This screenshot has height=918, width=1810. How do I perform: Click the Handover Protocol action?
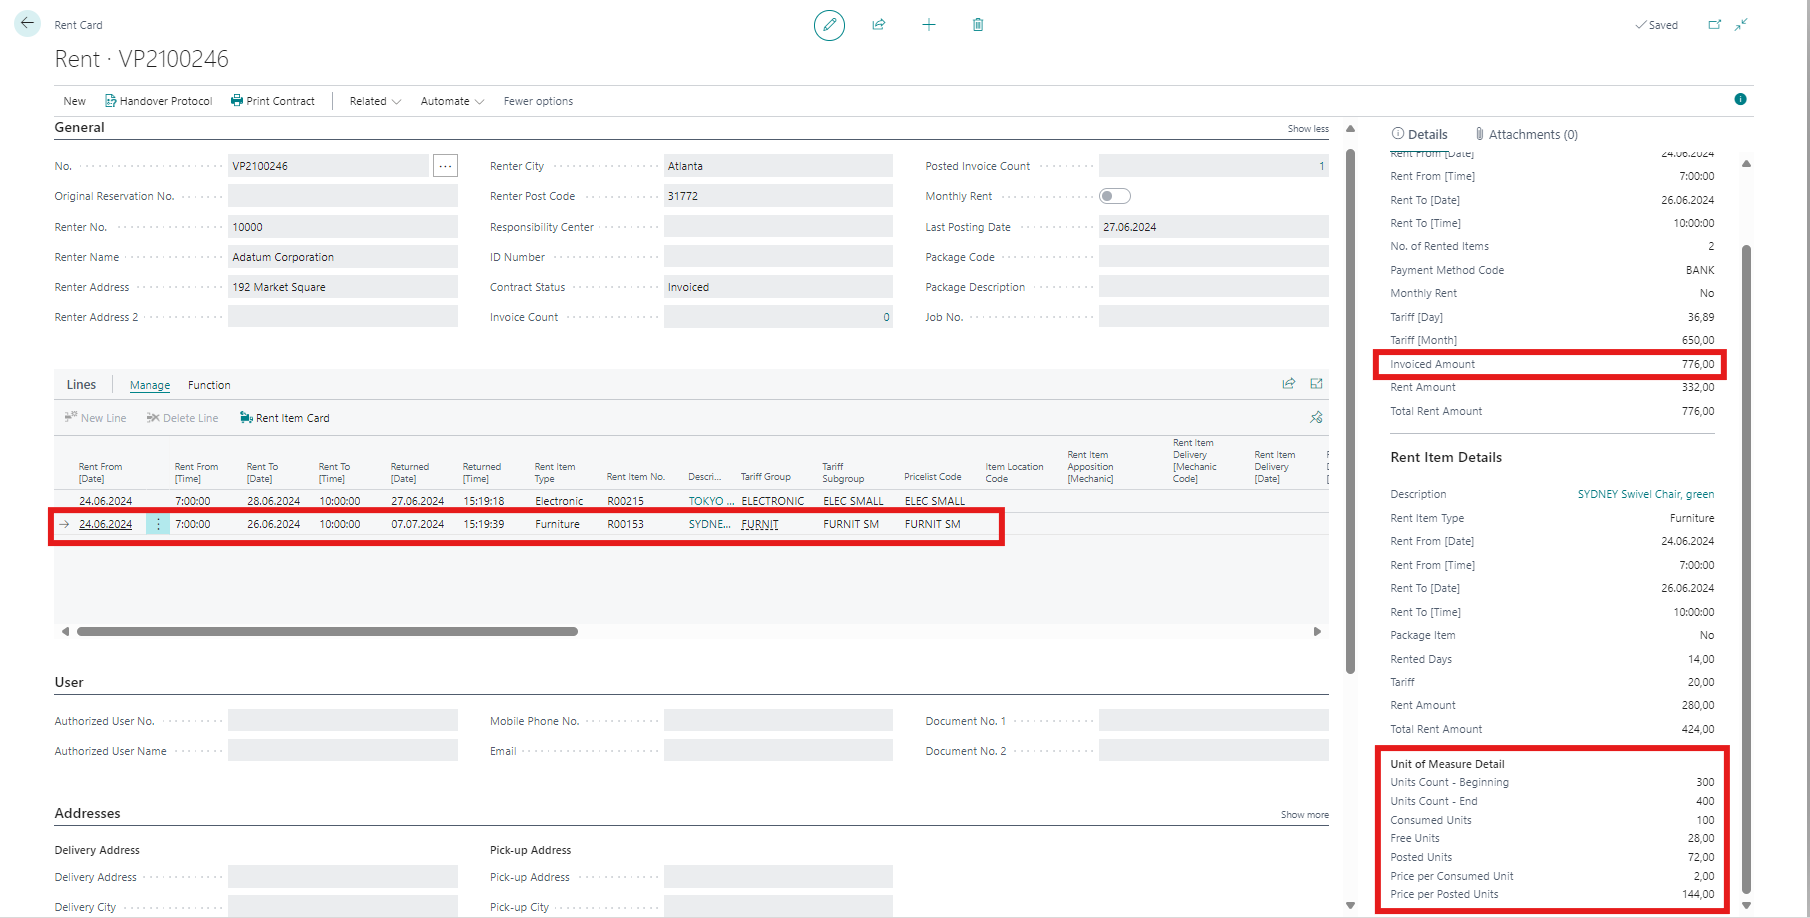pyautogui.click(x=159, y=101)
